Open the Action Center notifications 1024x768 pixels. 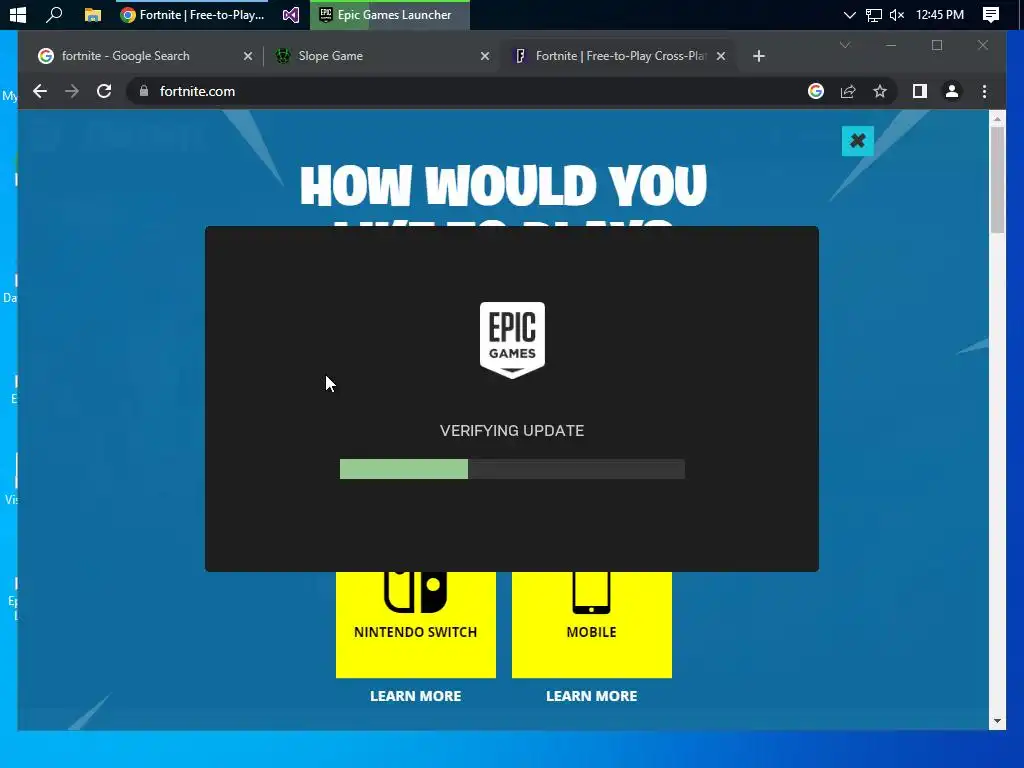tap(991, 14)
